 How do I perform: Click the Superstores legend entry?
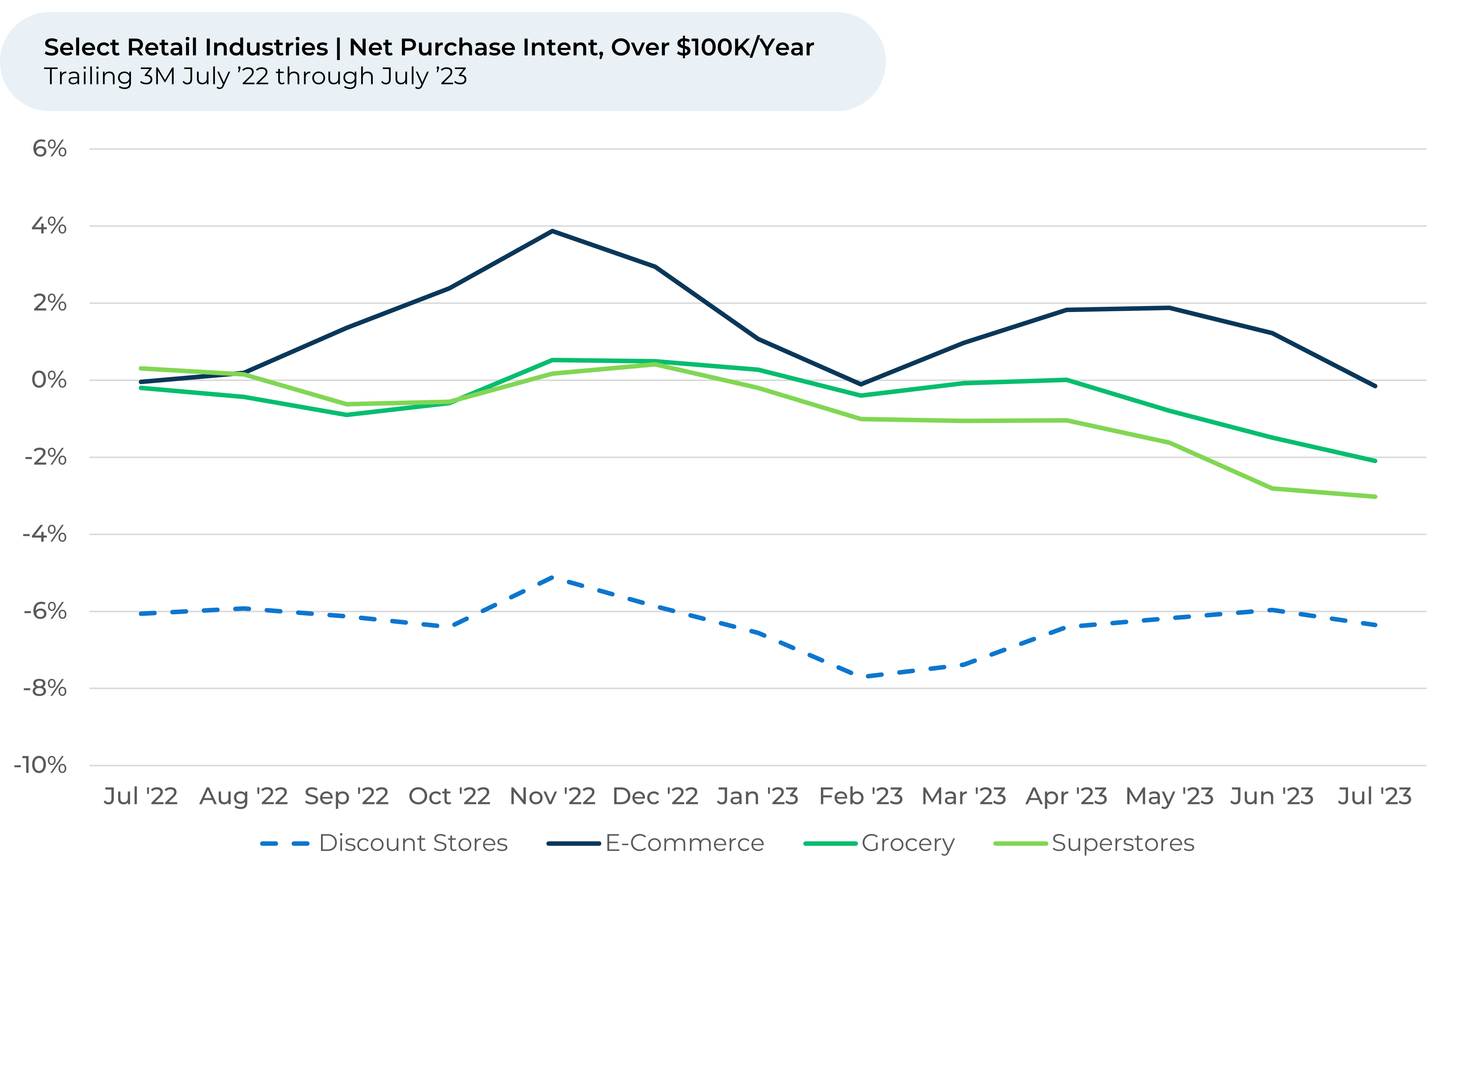point(1095,843)
